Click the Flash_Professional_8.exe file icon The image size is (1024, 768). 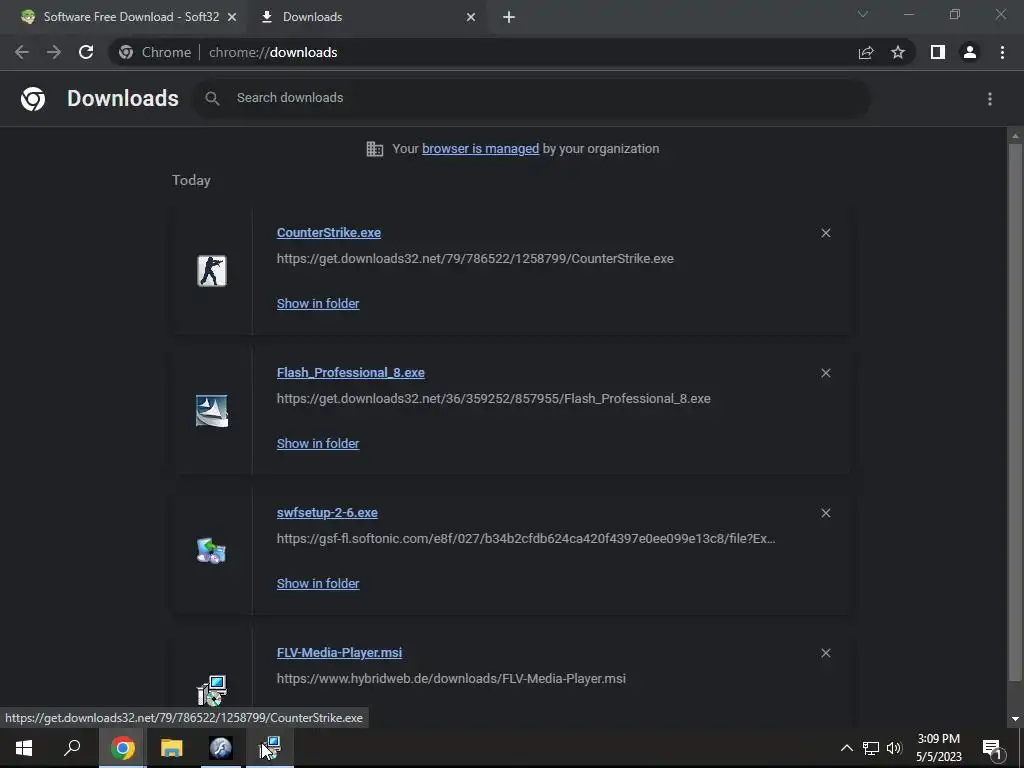(212, 411)
